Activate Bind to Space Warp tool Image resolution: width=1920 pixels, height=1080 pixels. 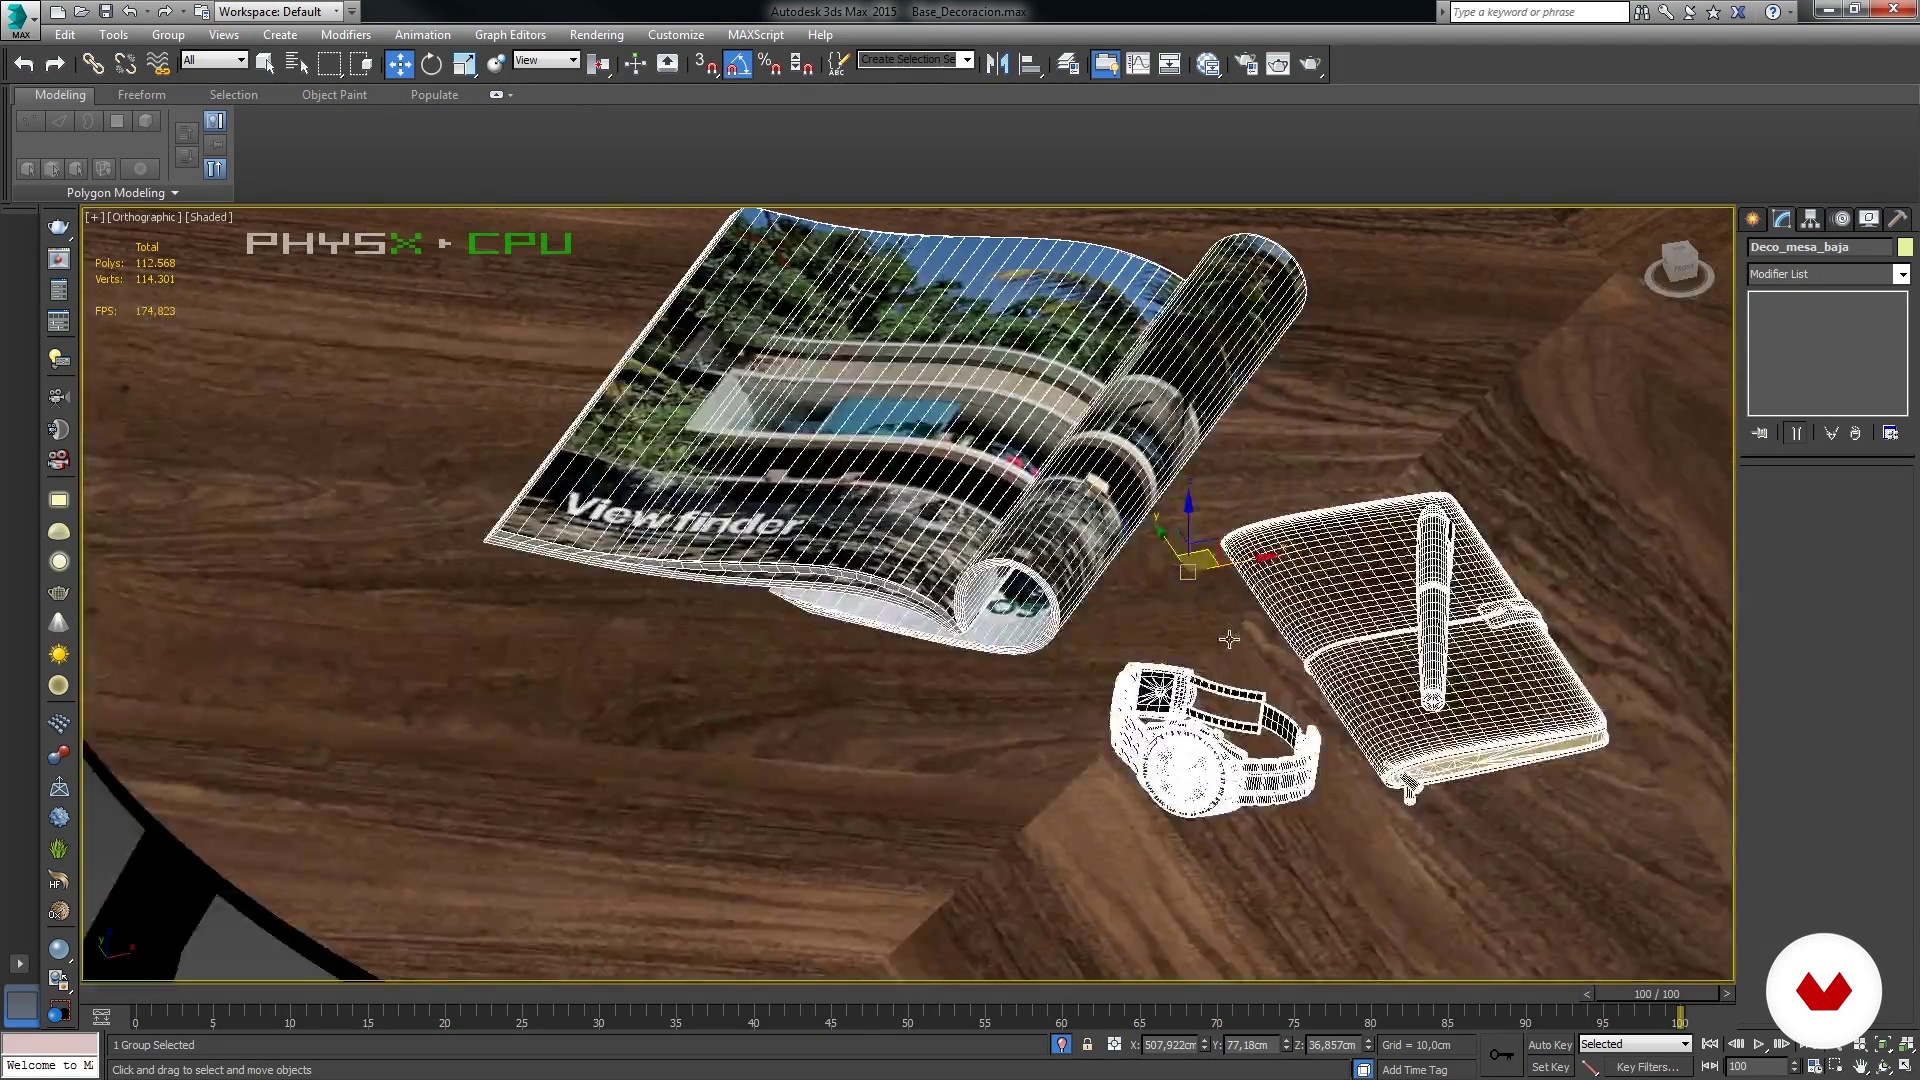(158, 64)
